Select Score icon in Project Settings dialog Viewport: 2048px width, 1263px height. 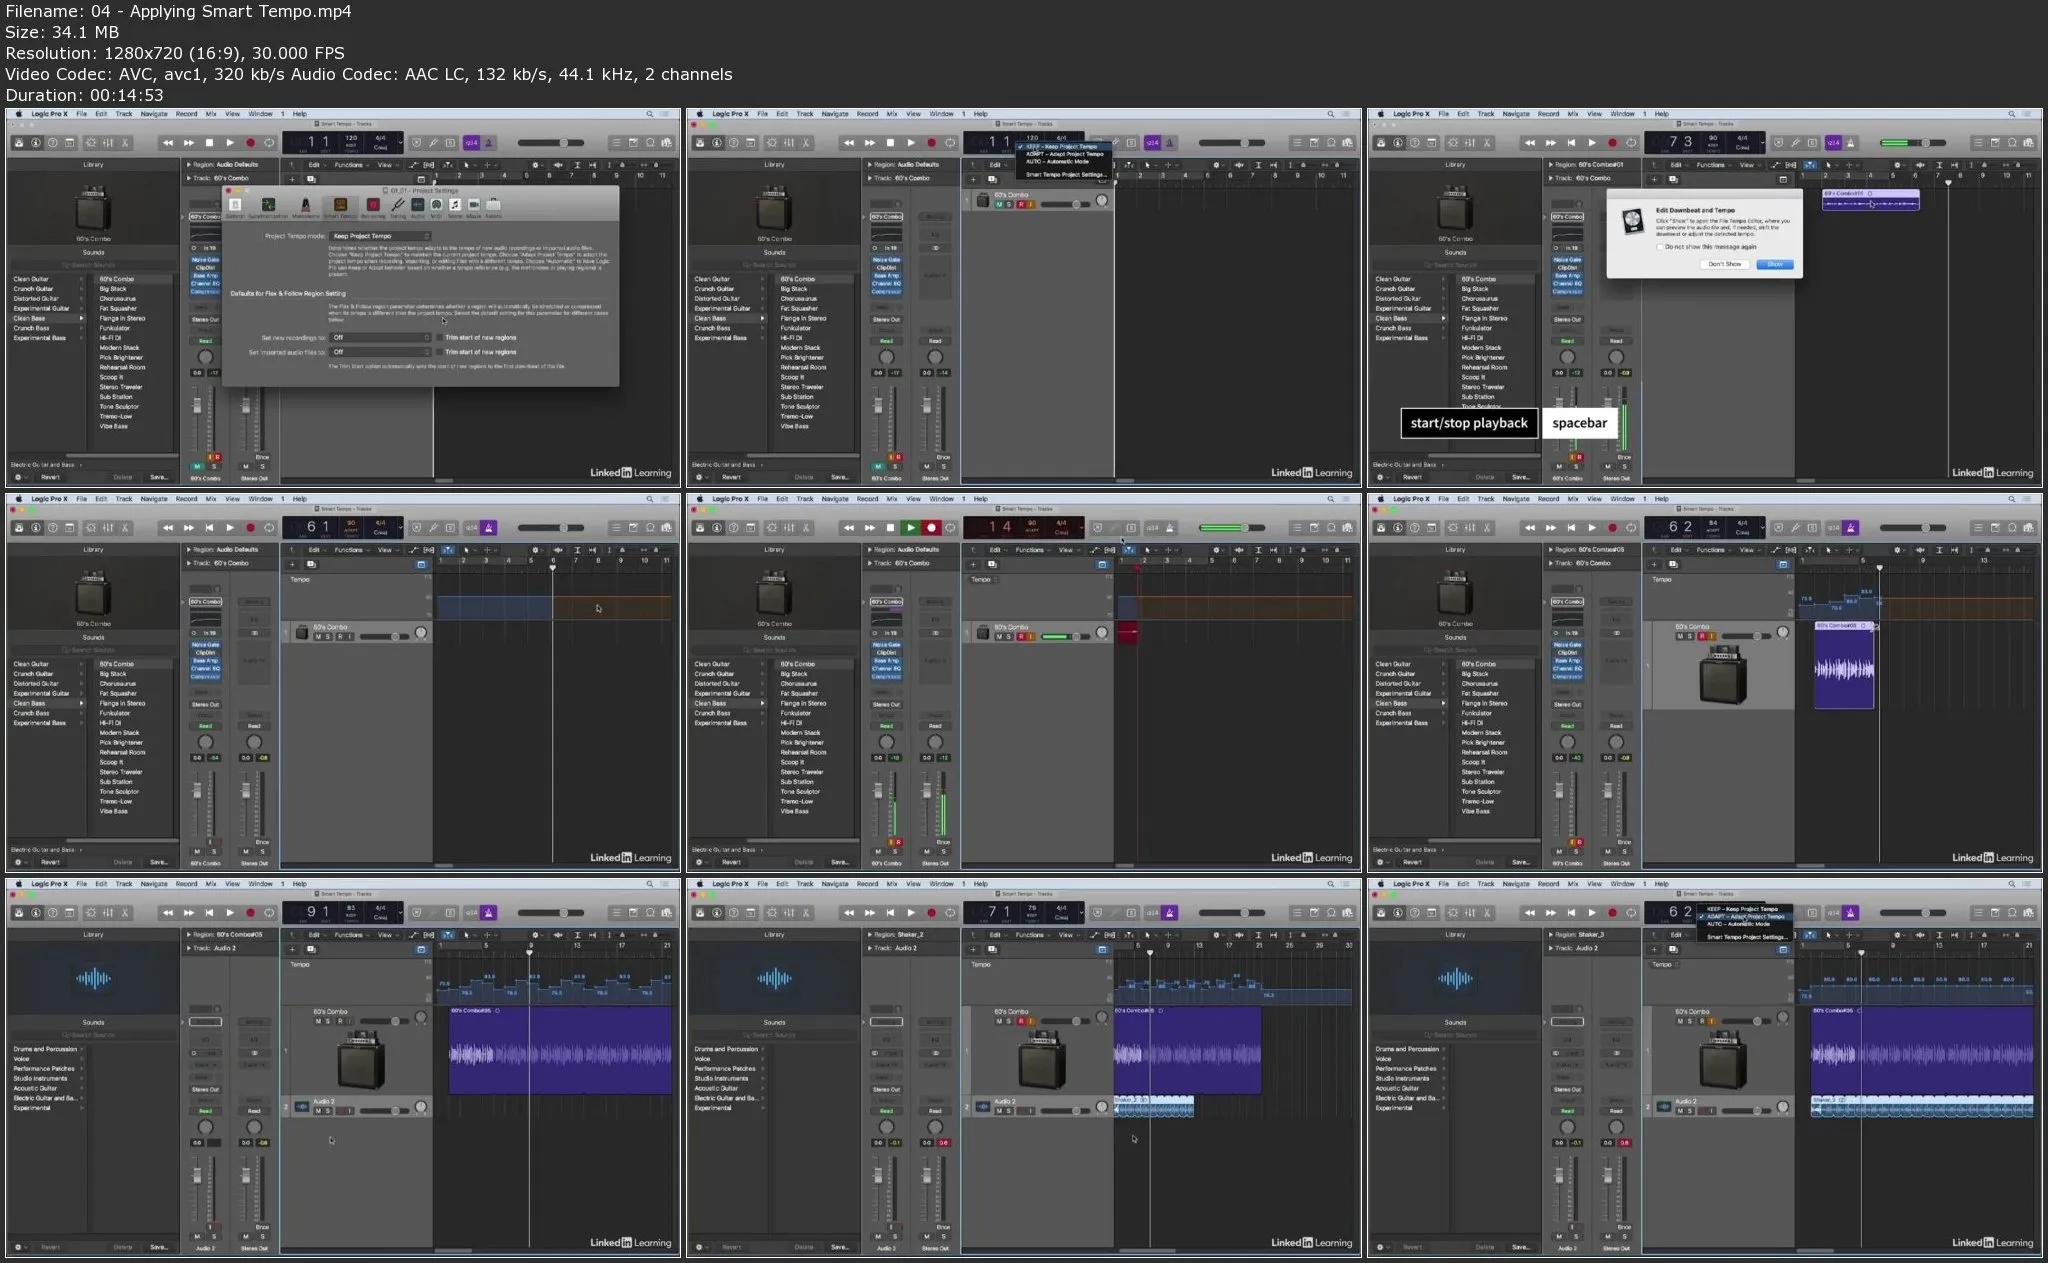(x=455, y=207)
